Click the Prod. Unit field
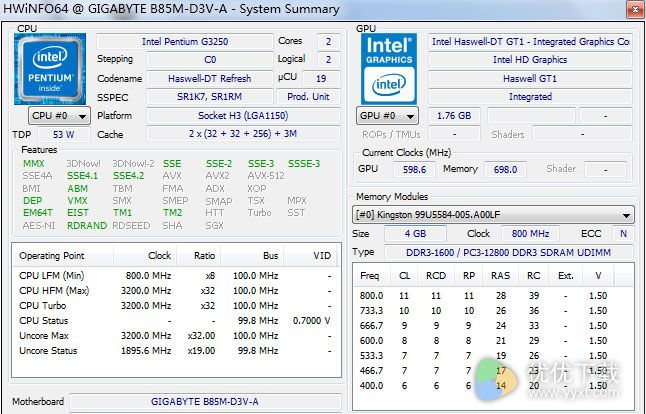Screen dimensions: 646x414 click(x=308, y=97)
